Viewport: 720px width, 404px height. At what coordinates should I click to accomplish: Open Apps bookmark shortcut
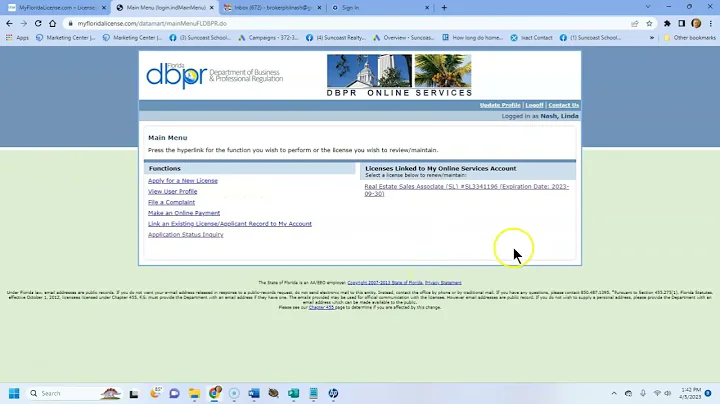(x=17, y=38)
